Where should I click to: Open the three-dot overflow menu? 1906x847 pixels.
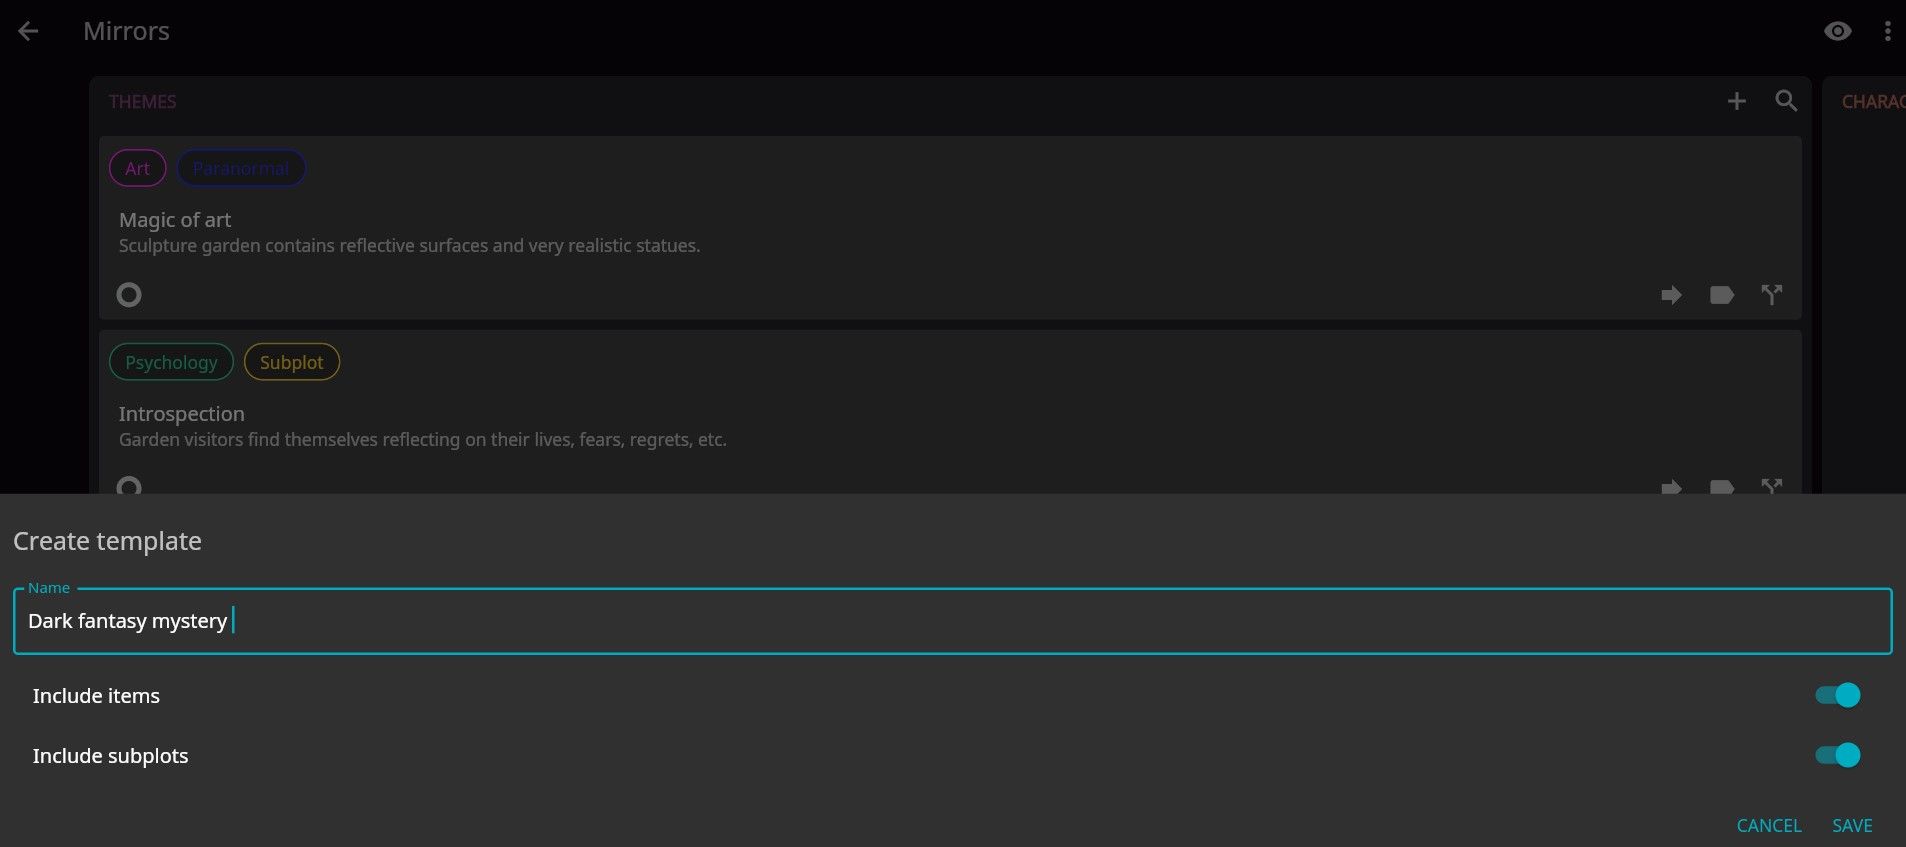click(1887, 31)
